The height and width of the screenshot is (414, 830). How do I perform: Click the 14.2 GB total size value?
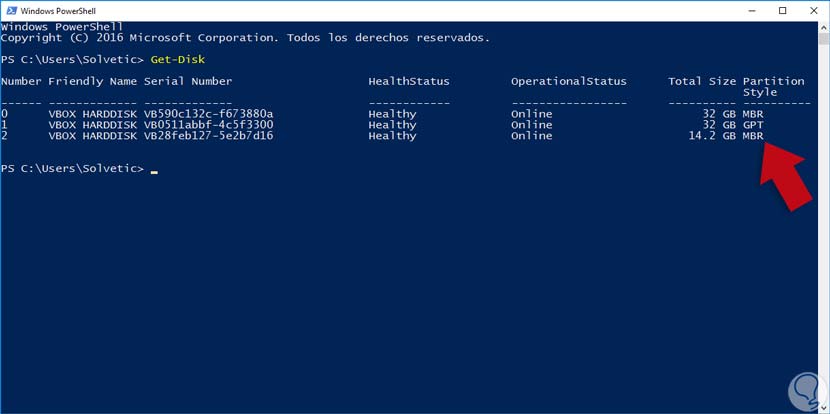[711, 136]
